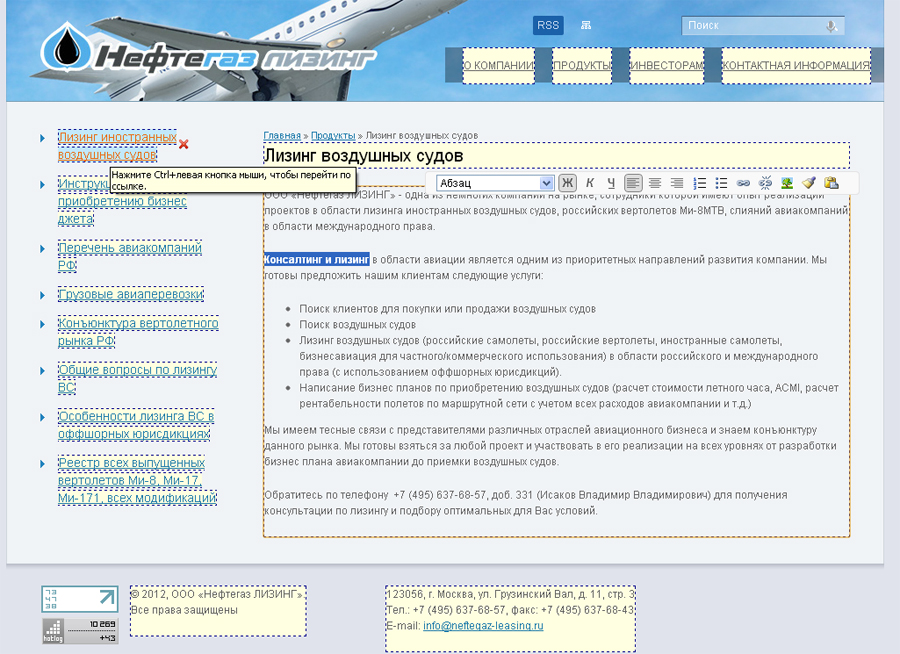Insert a numbered list
This screenshot has height=654, width=900.
700,183
